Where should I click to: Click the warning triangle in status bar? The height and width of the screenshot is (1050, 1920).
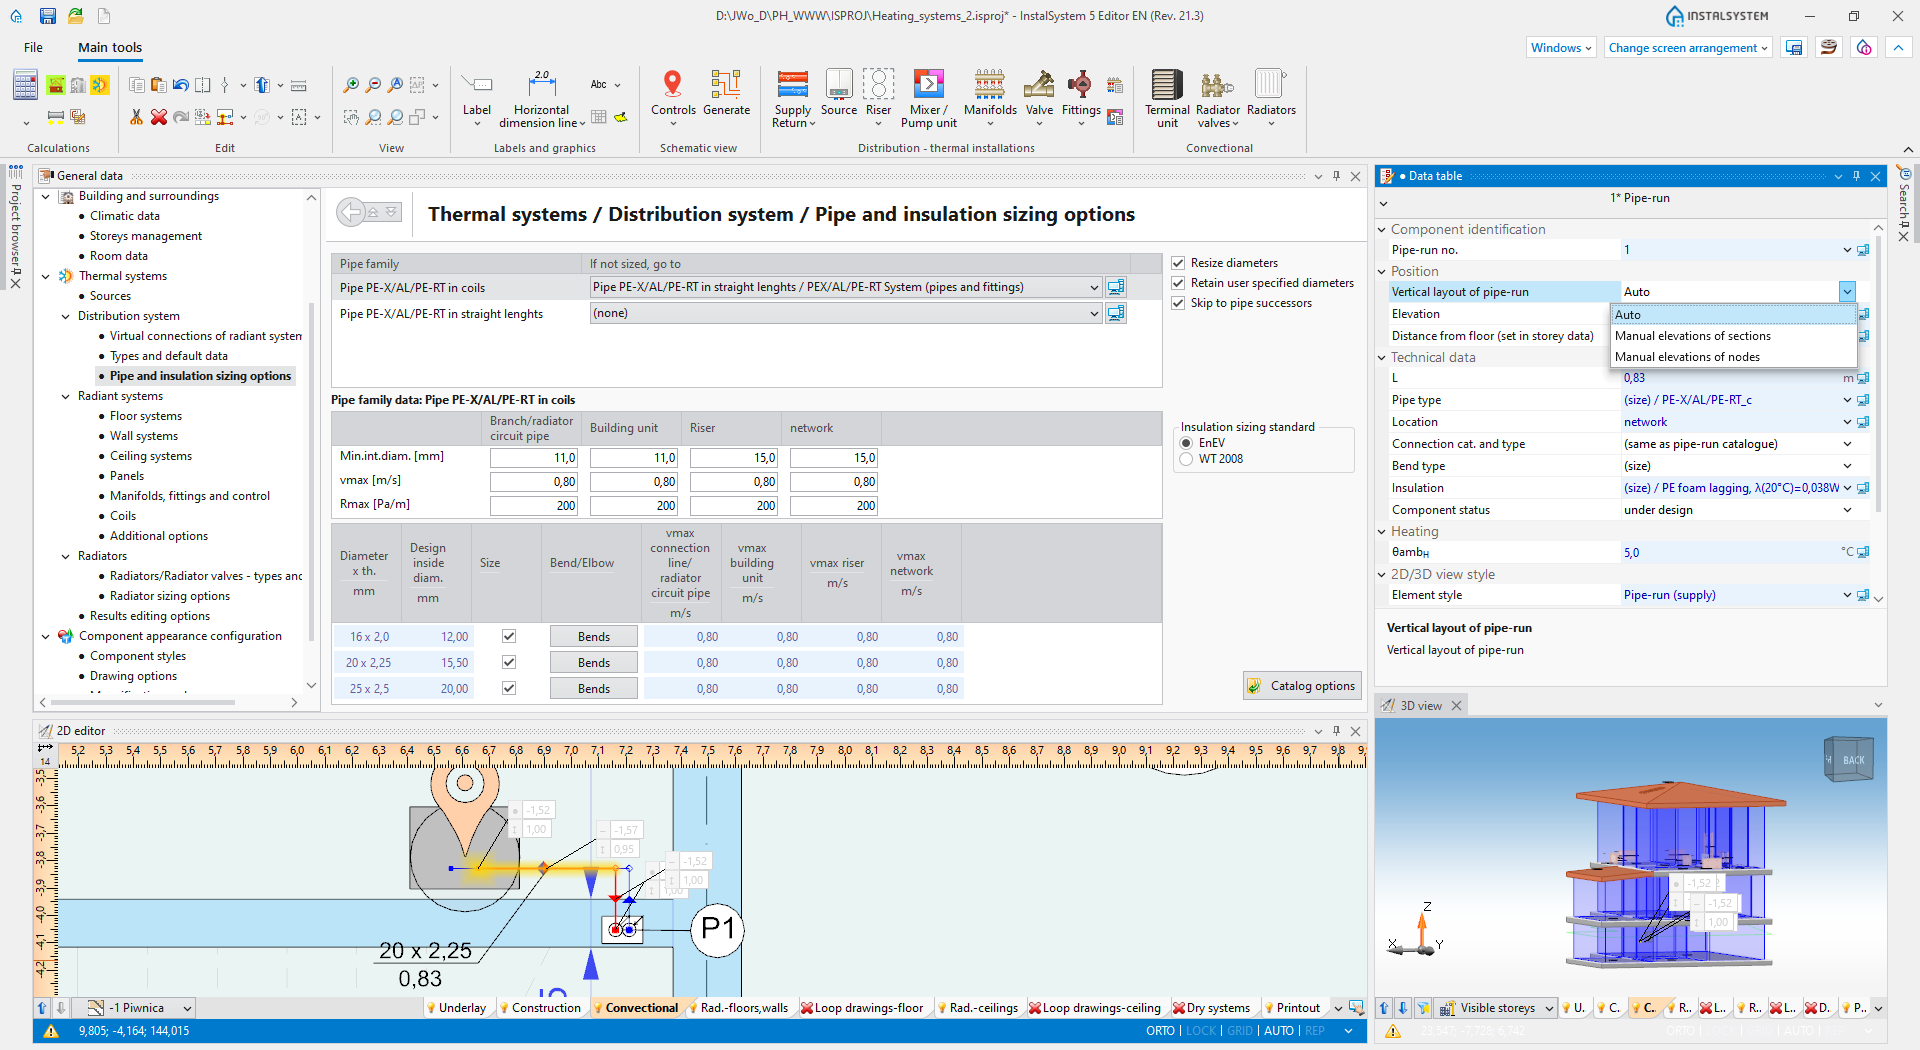(x=51, y=1031)
